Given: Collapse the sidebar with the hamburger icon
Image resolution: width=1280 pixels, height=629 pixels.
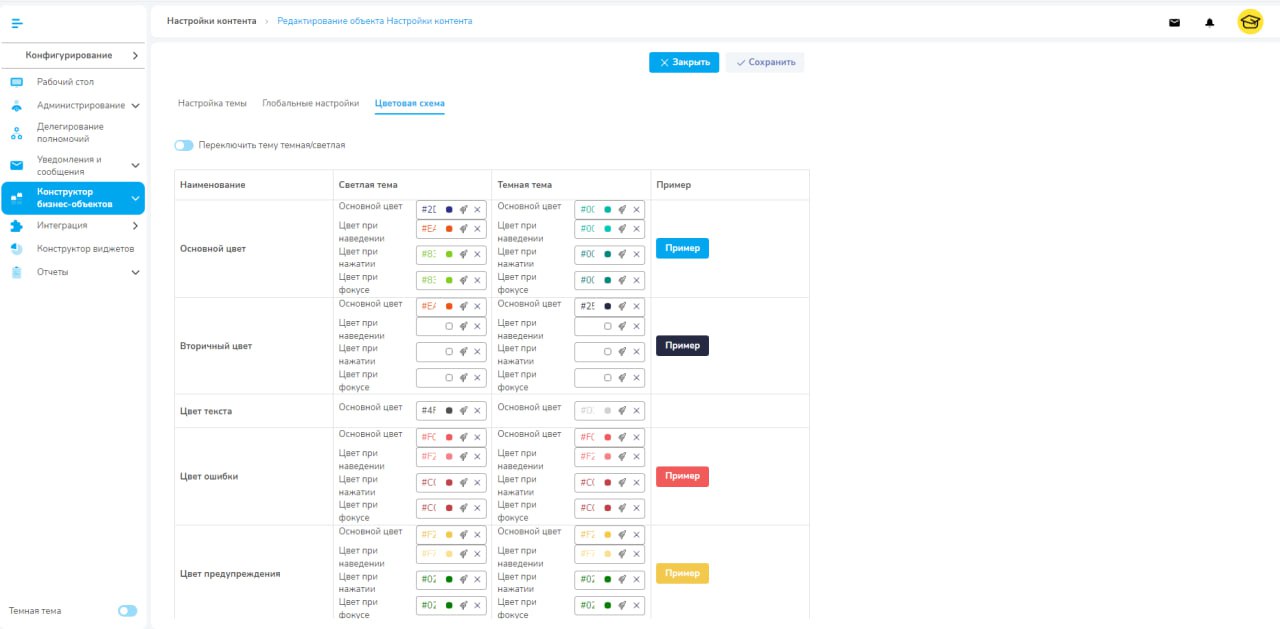Looking at the screenshot, I should [17, 22].
